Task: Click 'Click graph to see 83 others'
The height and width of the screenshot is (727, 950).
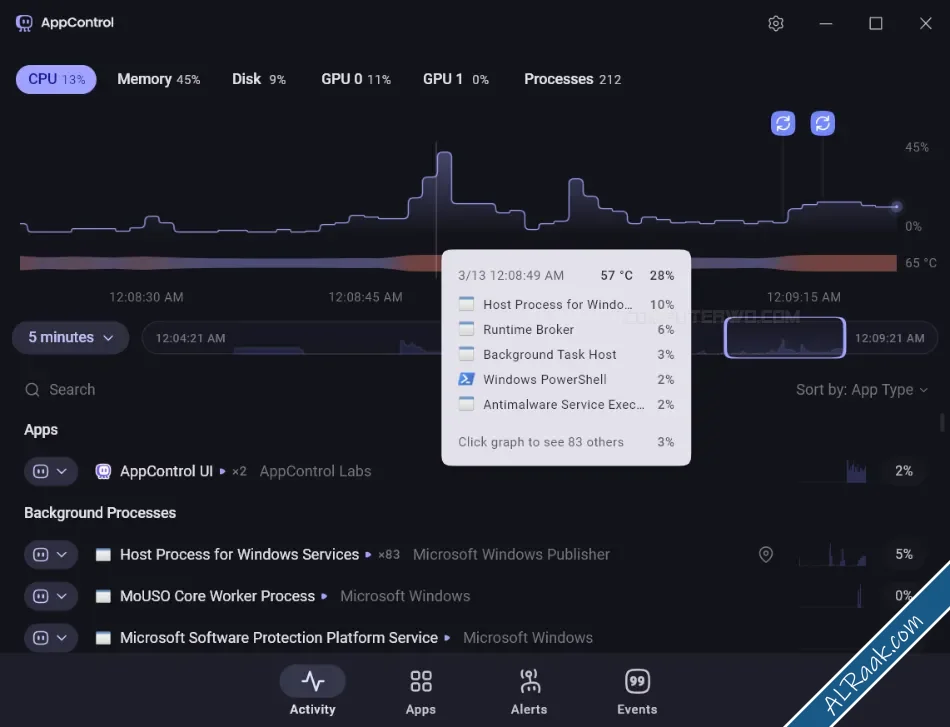Action: 540,442
